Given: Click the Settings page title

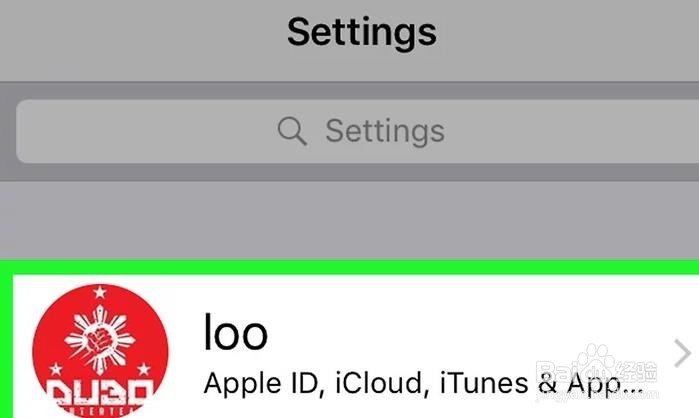Looking at the screenshot, I should tap(362, 32).
